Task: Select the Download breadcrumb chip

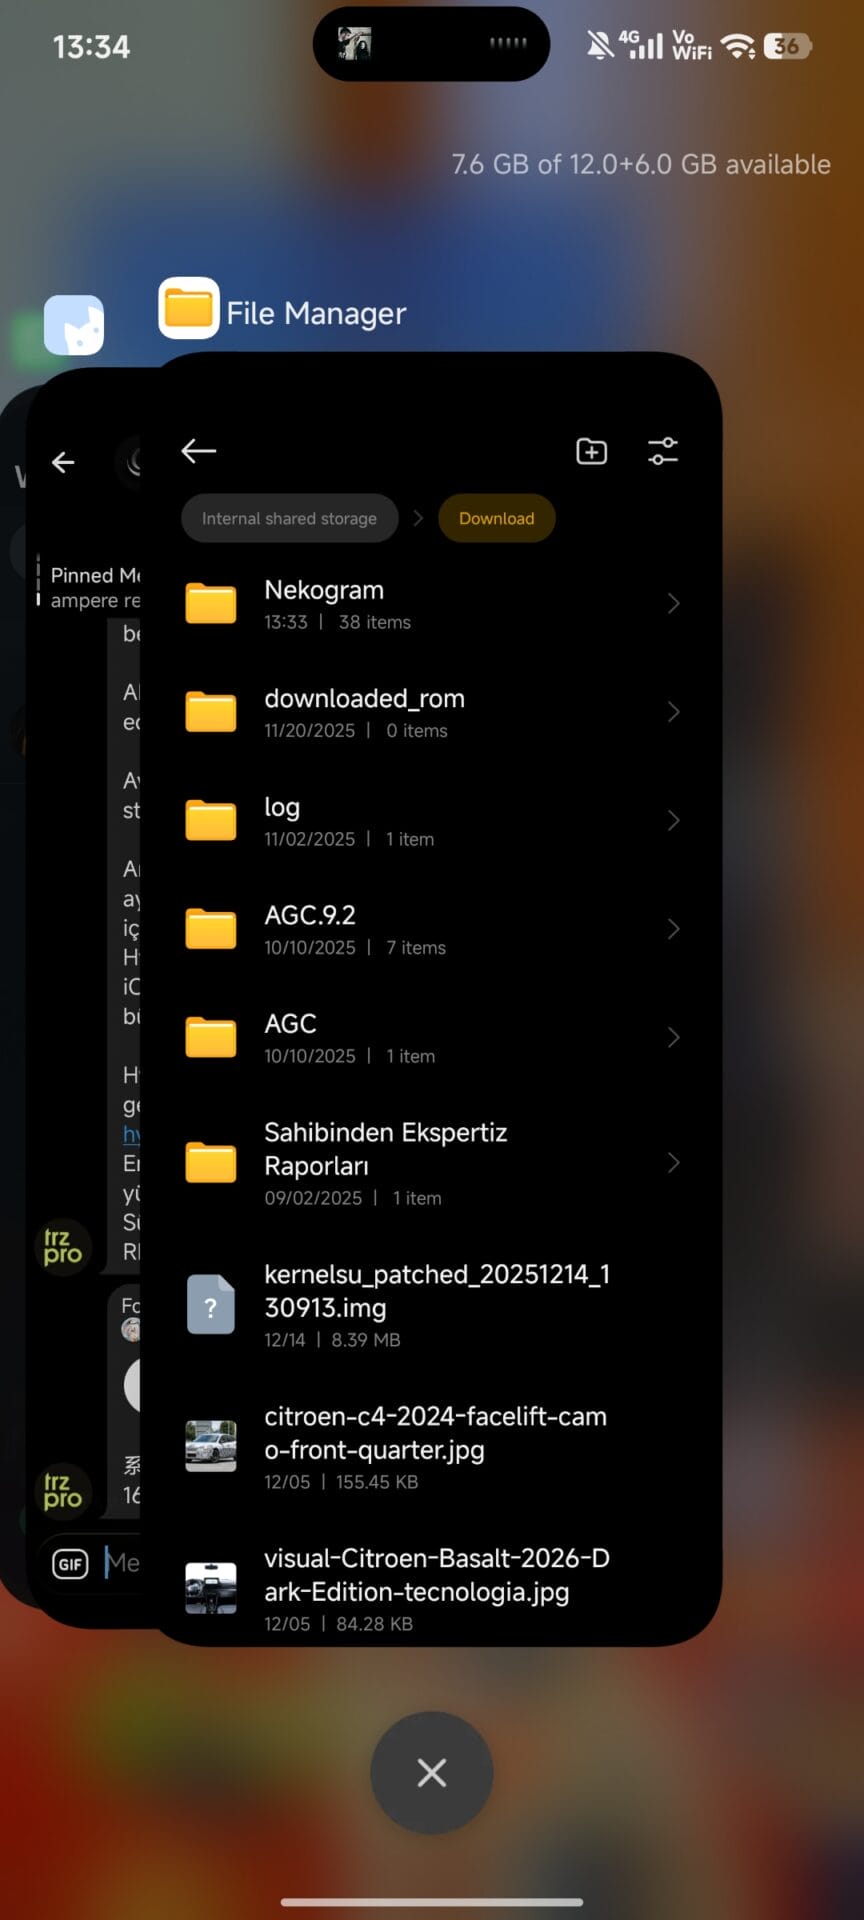Action: pyautogui.click(x=496, y=518)
